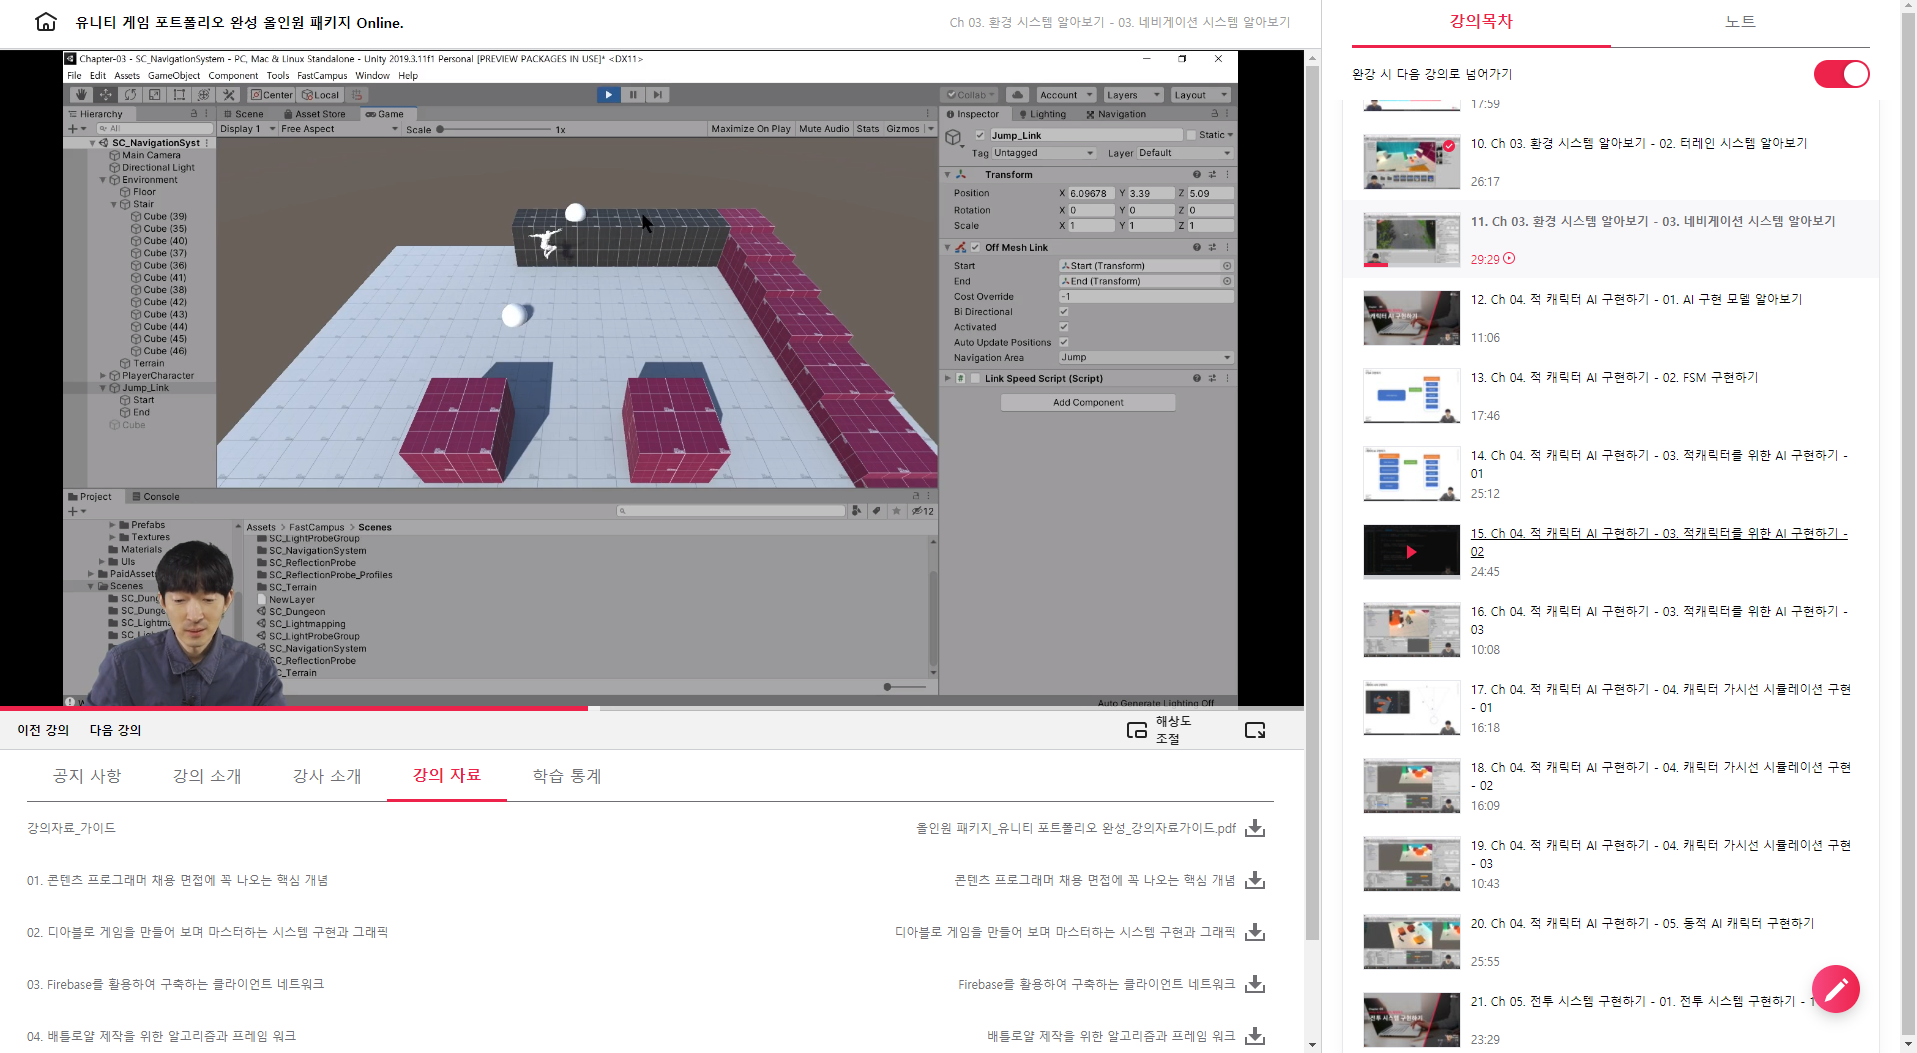This screenshot has width=1917, height=1053.
Task: Download 배틀로얄 제작을 위한 알고리즘 material
Action: coord(1255,1036)
